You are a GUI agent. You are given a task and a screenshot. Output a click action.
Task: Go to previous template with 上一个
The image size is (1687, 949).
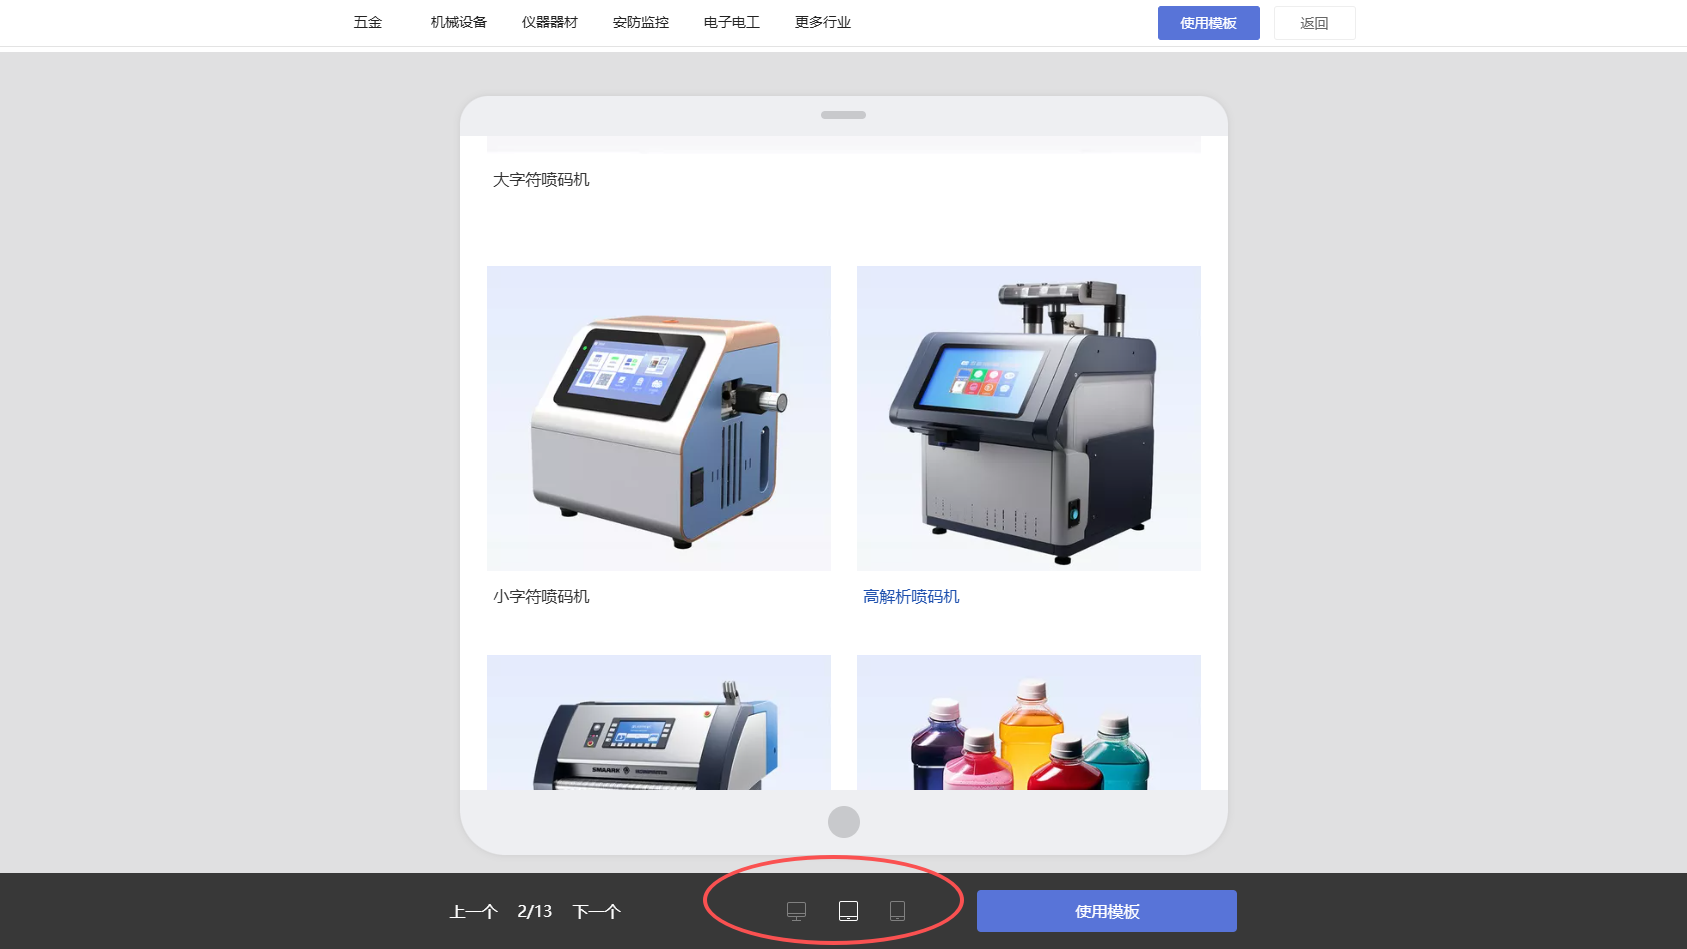pyautogui.click(x=473, y=911)
